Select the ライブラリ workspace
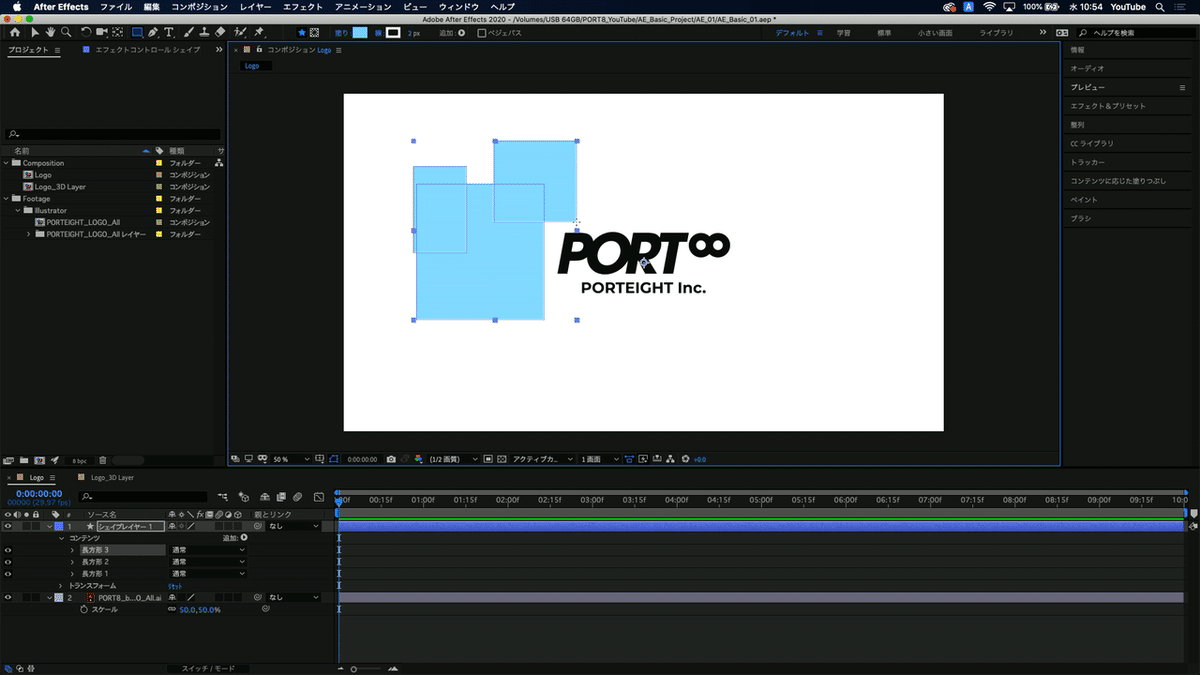1200x675 pixels. pos(995,33)
